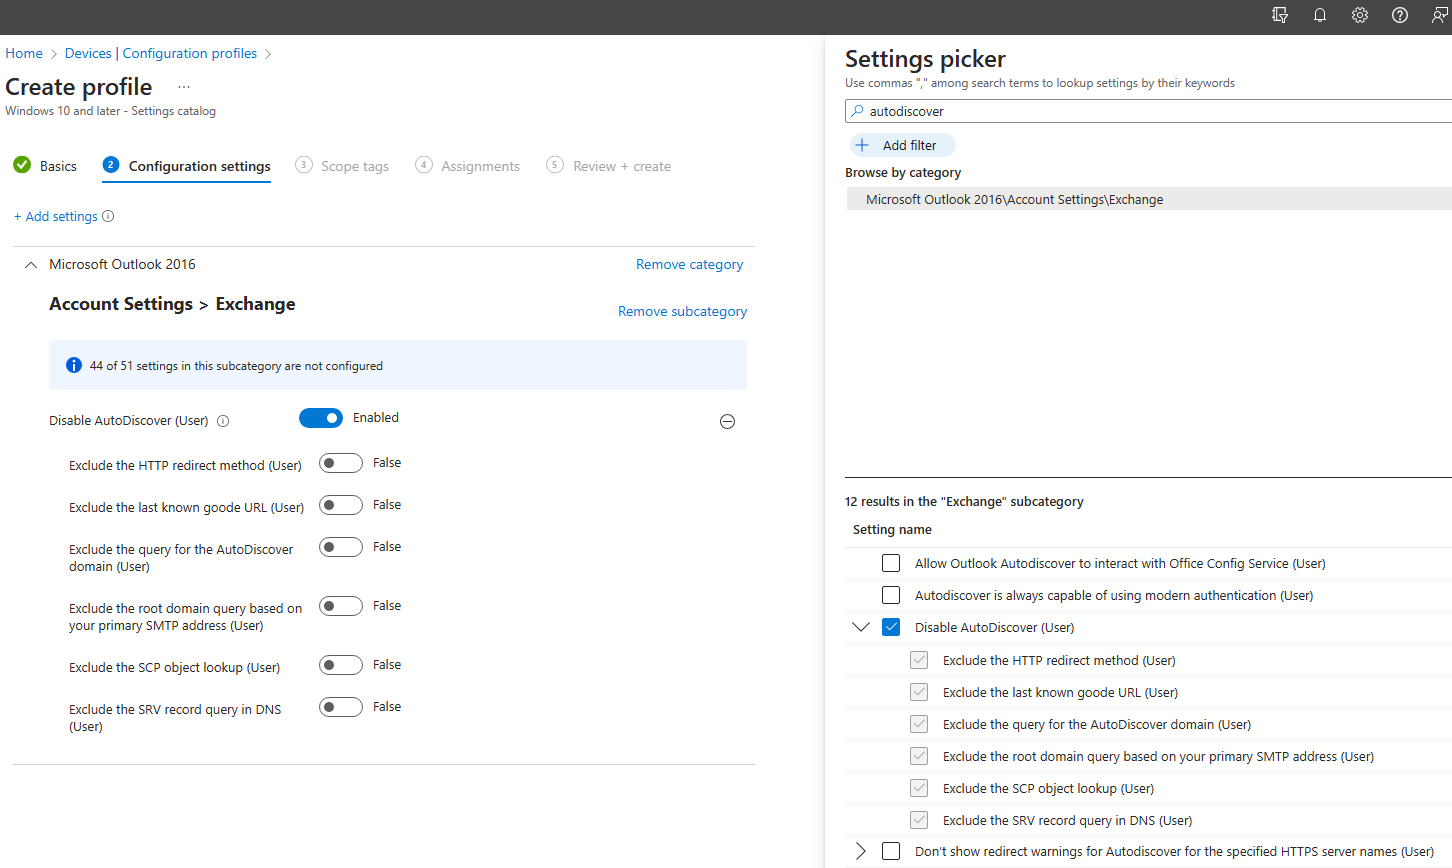The width and height of the screenshot is (1452, 868).
Task: Click the 12 results in the Exchange subcategory text
Action: click(x=964, y=502)
